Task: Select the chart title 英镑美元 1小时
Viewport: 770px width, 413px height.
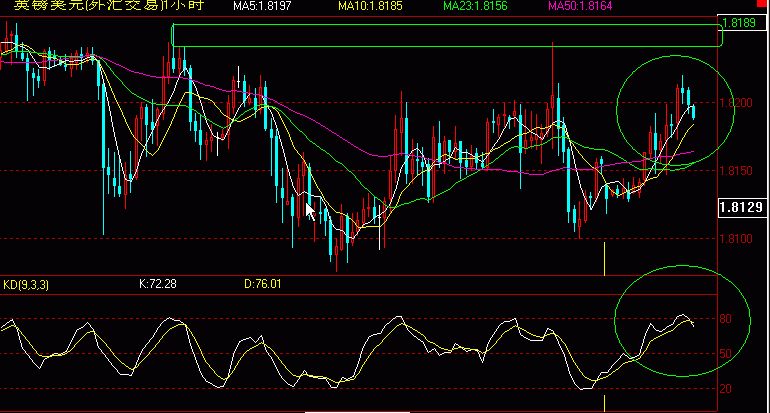Action: 109,6
